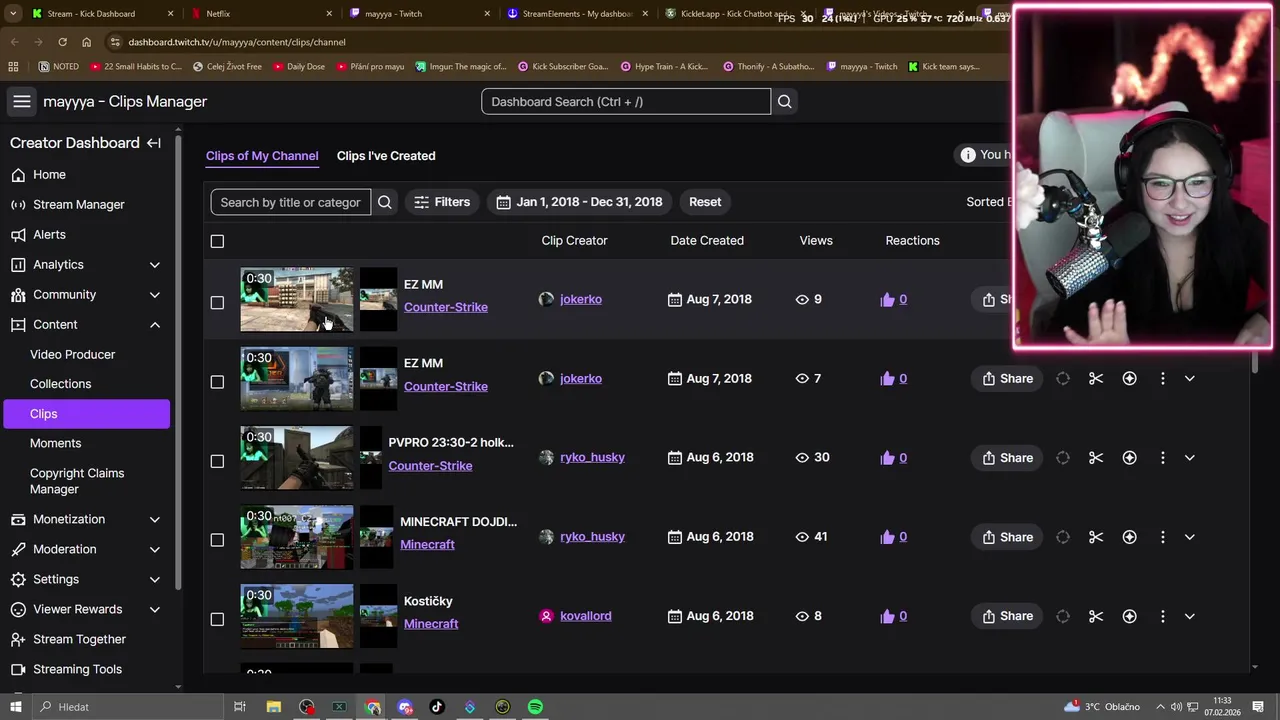
Task: Open File Explorer from the taskbar
Action: [x=274, y=707]
